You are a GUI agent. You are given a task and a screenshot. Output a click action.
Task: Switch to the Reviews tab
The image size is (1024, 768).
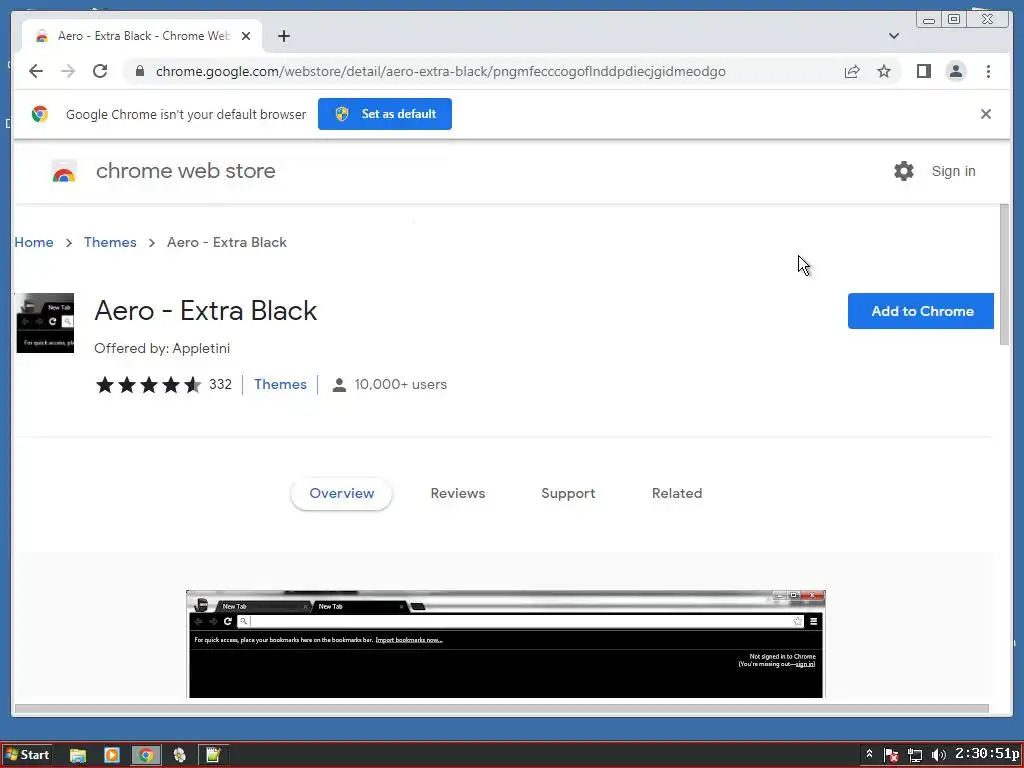pos(457,493)
